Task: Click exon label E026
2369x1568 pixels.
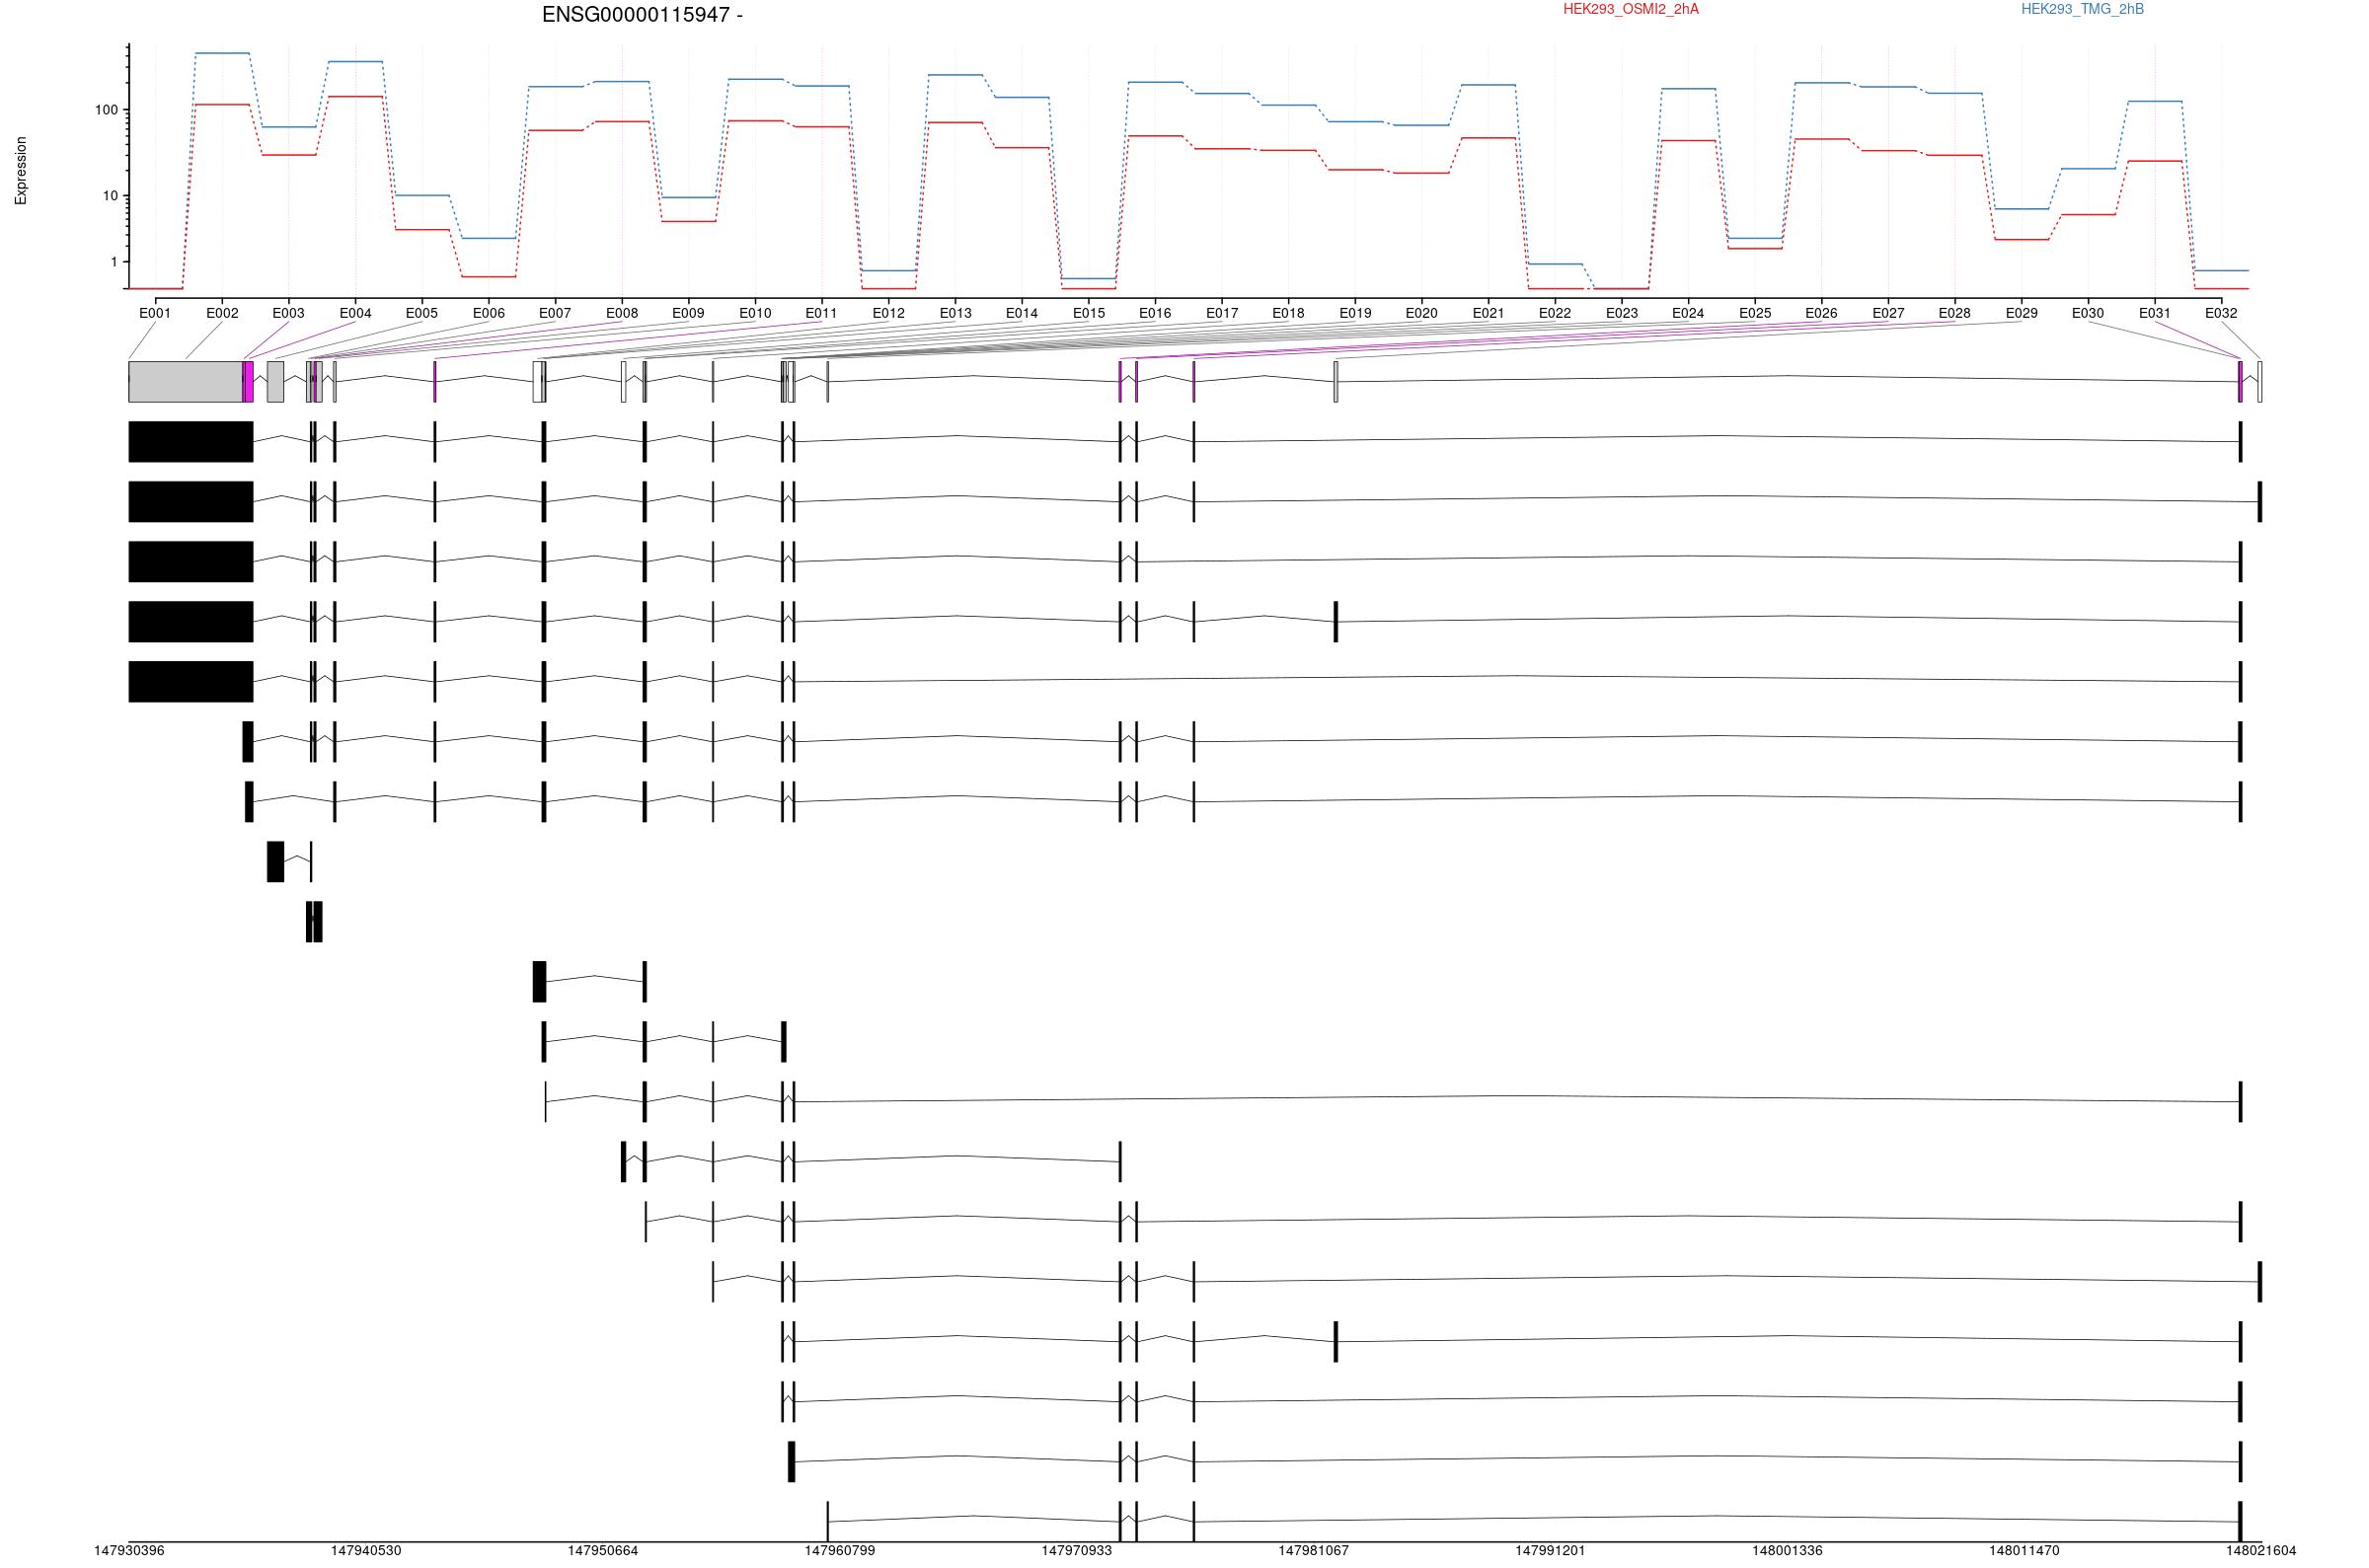Action: pyautogui.click(x=1821, y=313)
